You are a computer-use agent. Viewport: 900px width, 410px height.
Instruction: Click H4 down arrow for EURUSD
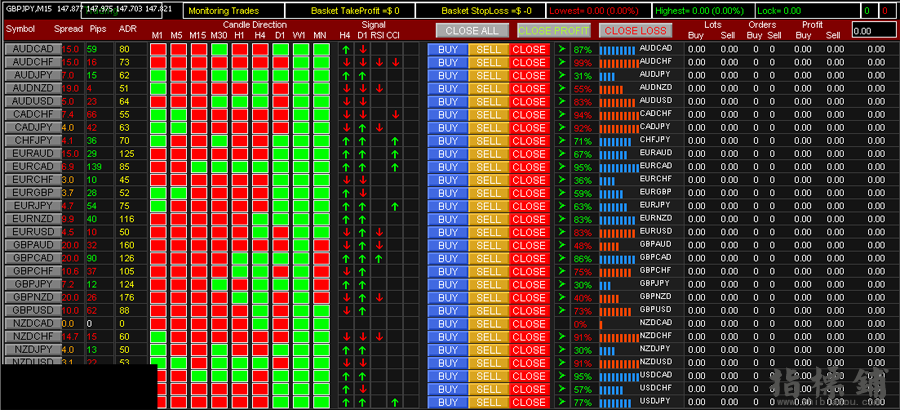[x=346, y=233]
